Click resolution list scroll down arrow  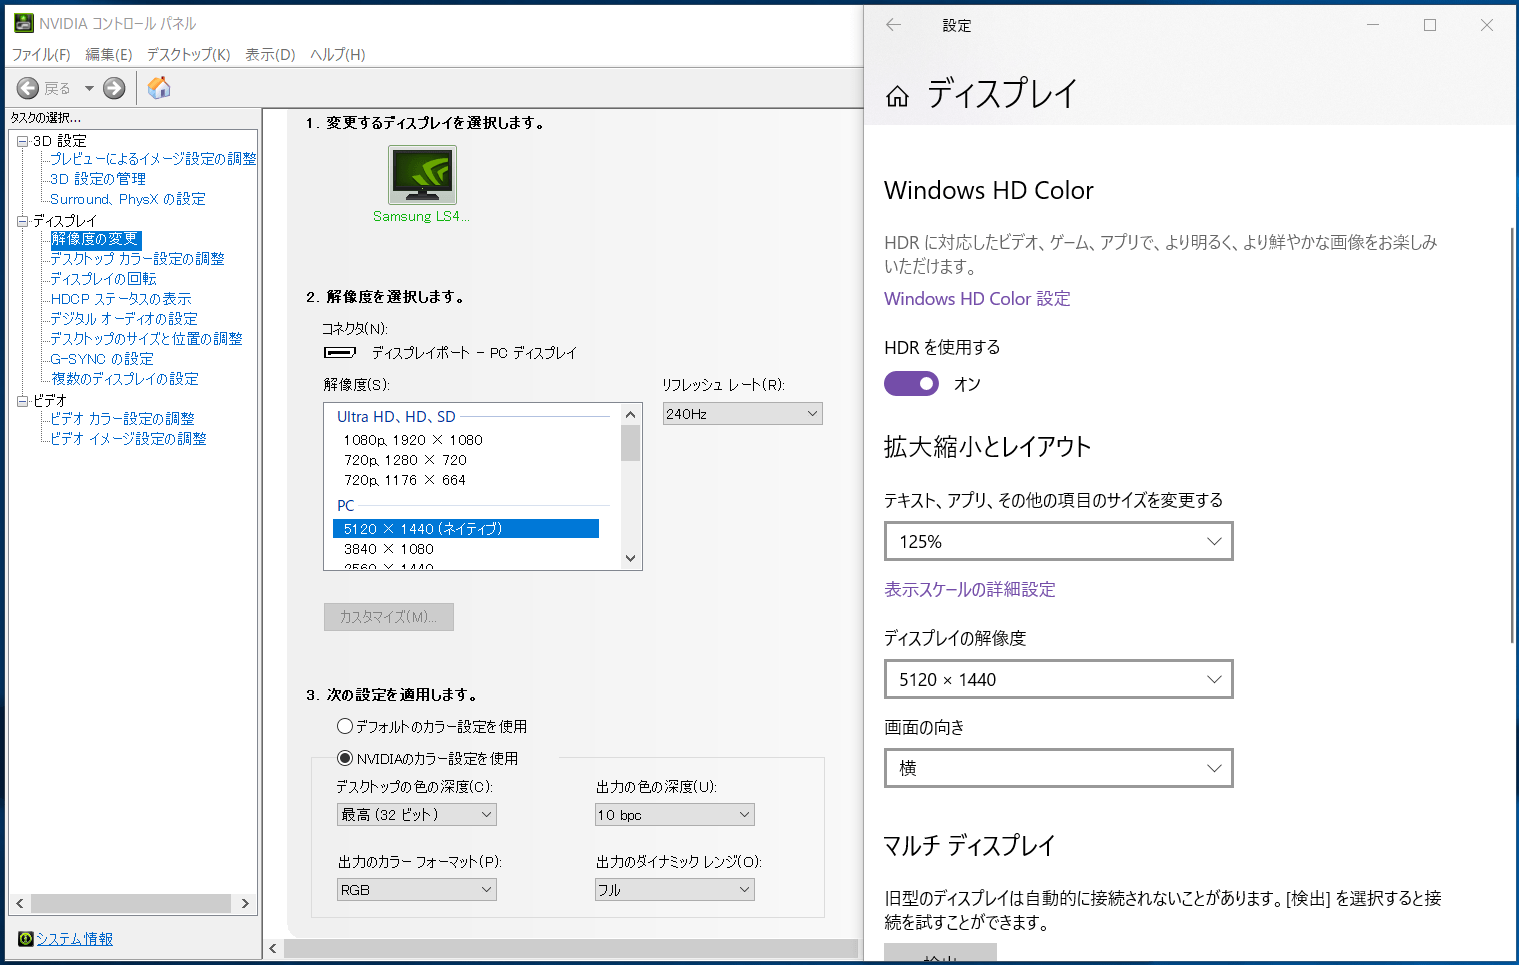630,558
